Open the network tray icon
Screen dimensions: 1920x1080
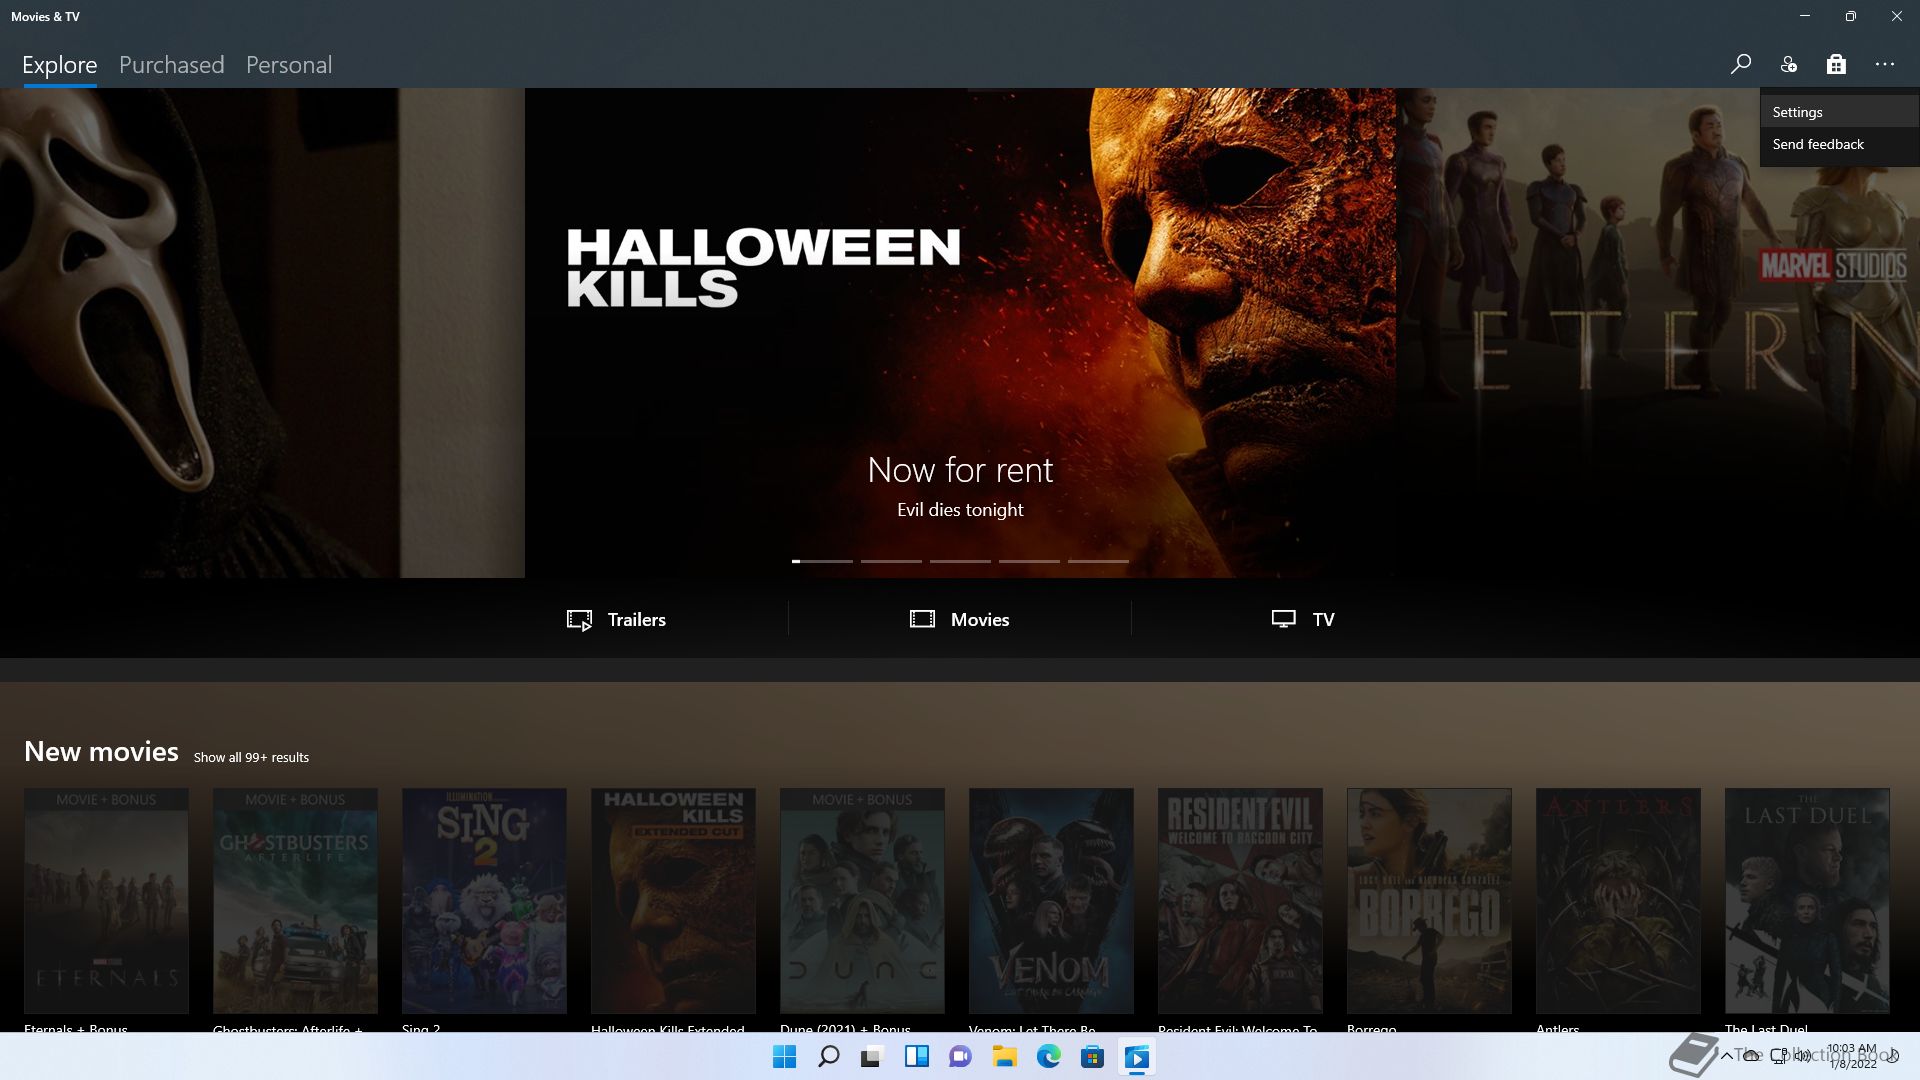(x=1779, y=1056)
